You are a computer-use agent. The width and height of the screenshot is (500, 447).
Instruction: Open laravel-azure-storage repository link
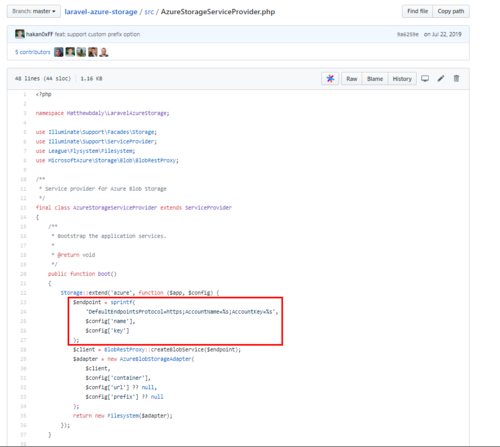[x=101, y=12]
